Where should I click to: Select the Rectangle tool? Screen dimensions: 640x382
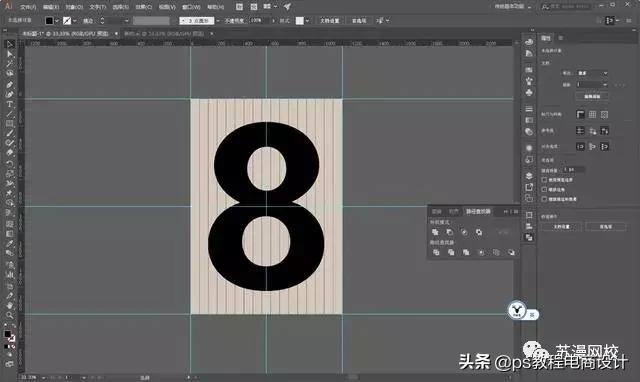[10, 124]
